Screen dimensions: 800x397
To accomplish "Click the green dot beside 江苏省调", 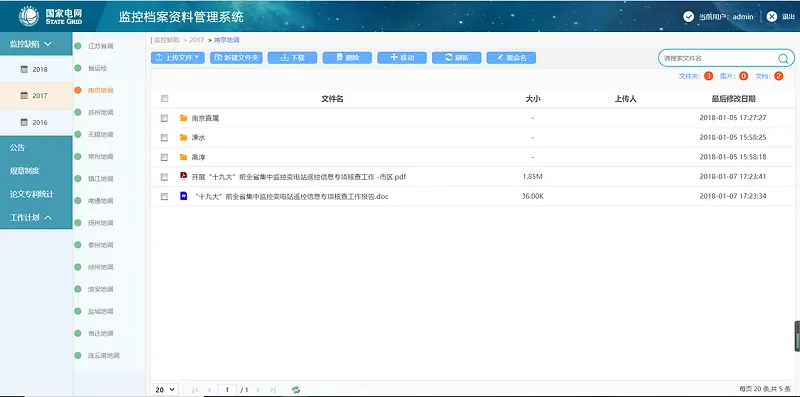I will [78, 46].
